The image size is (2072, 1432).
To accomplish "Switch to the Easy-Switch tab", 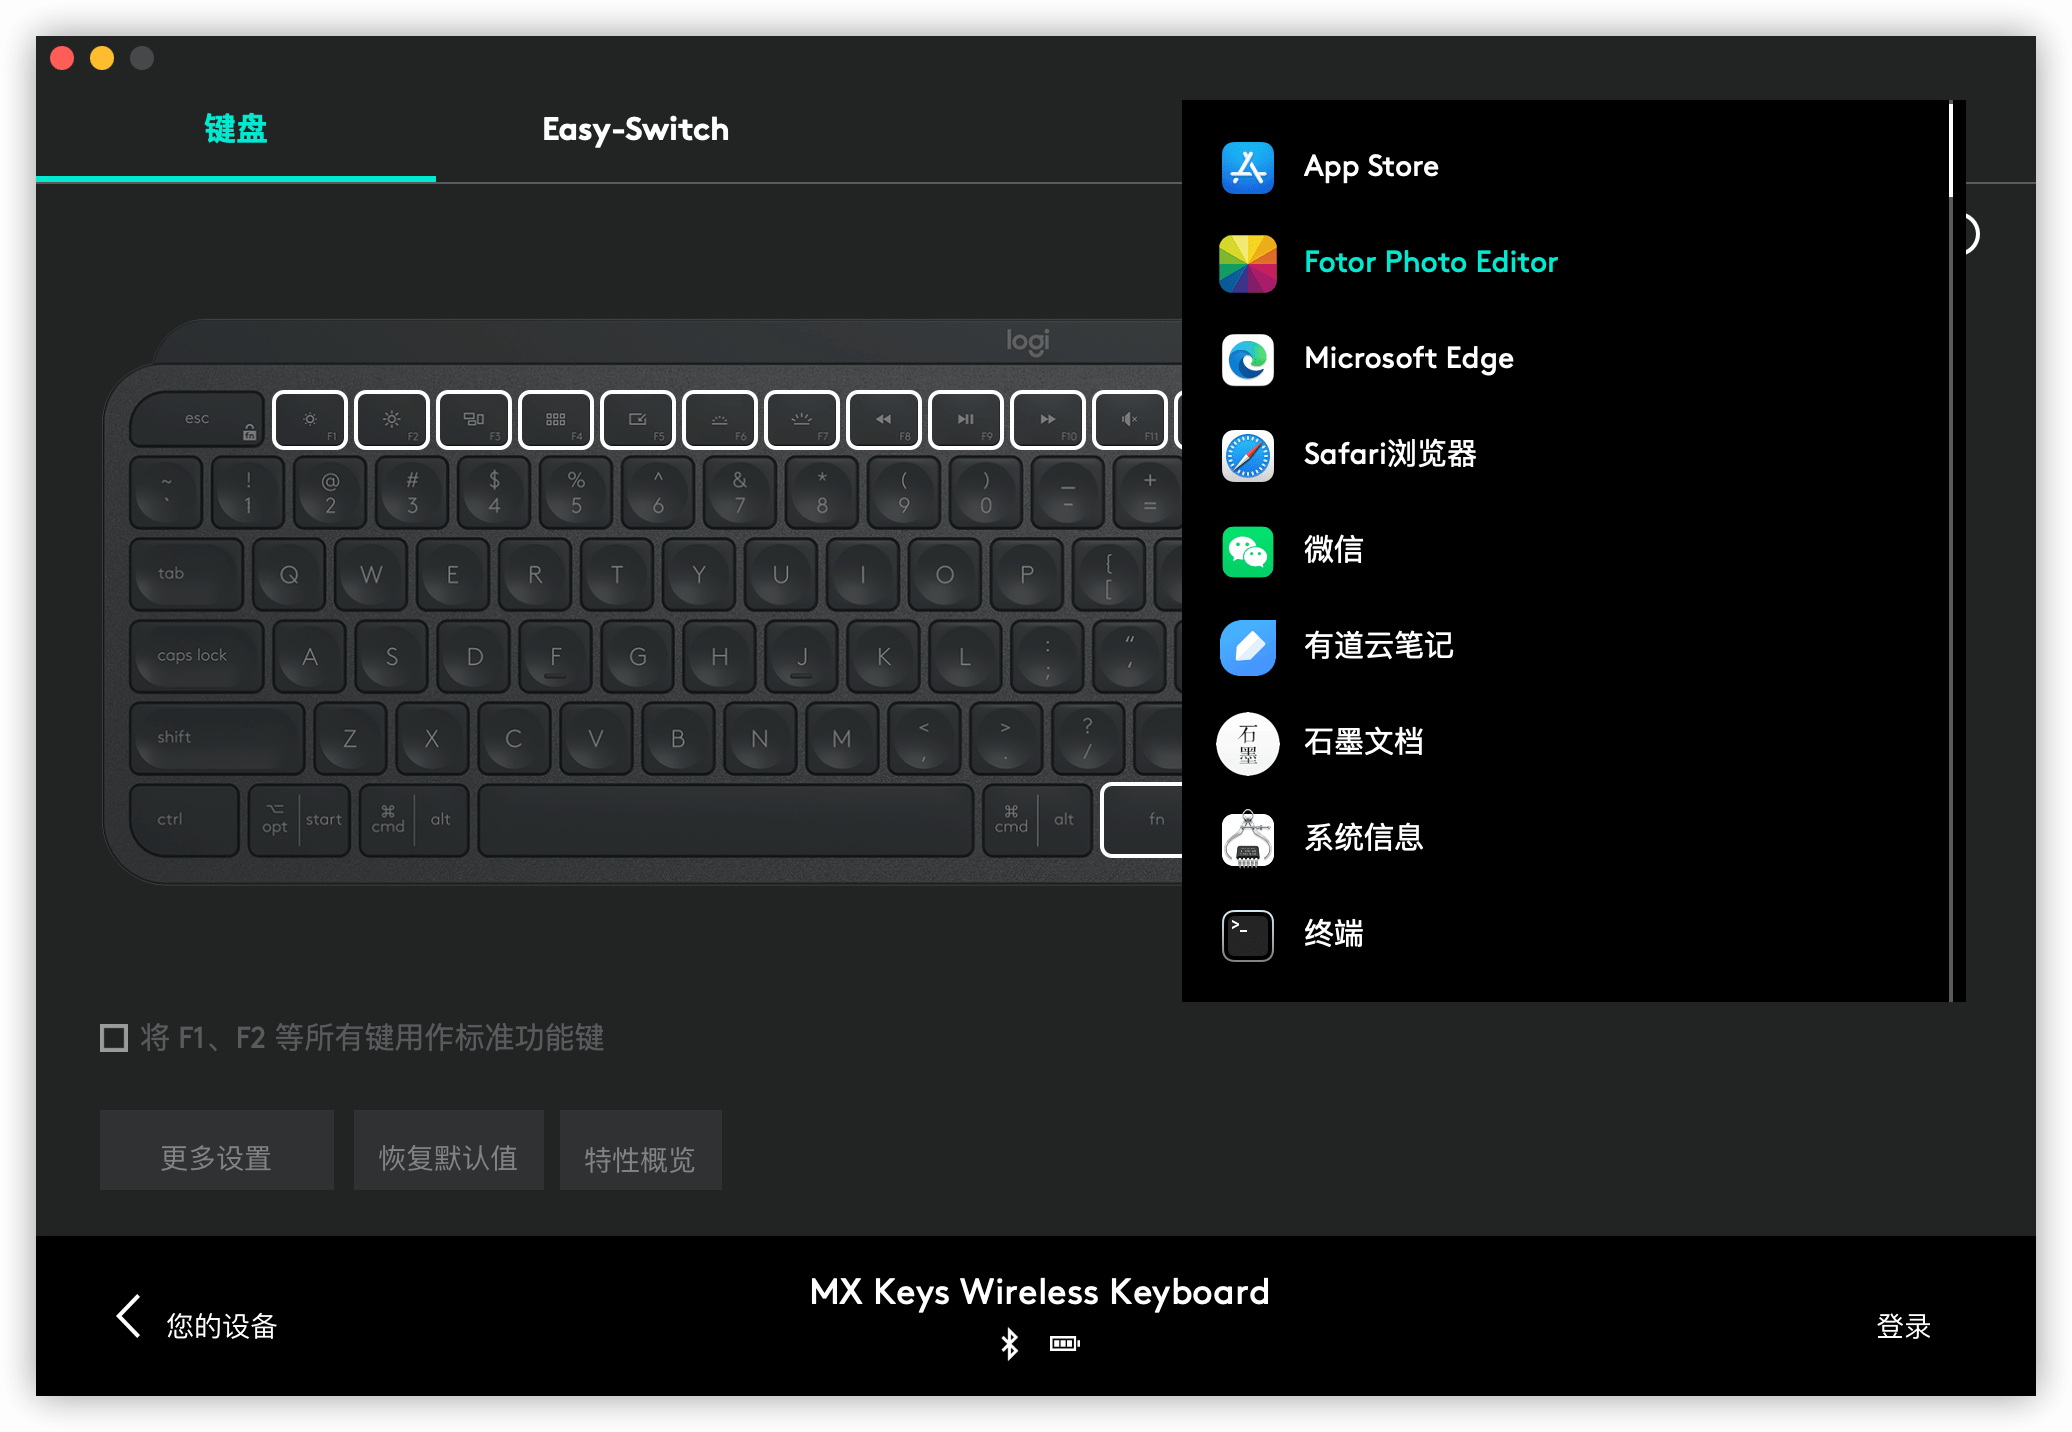I will 635,129.
